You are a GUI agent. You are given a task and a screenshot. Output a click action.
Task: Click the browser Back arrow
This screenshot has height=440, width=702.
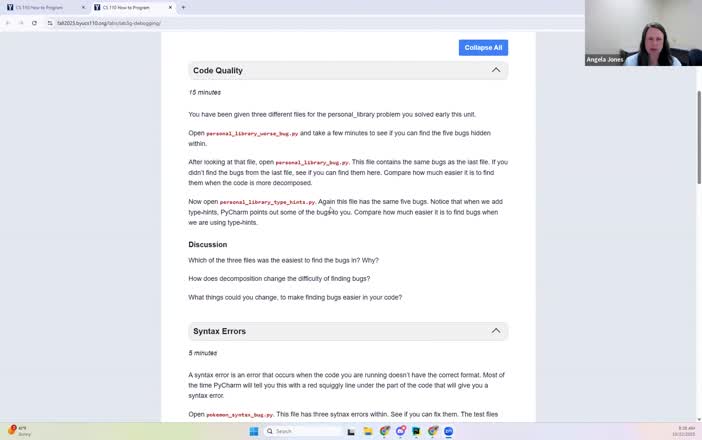[8, 23]
